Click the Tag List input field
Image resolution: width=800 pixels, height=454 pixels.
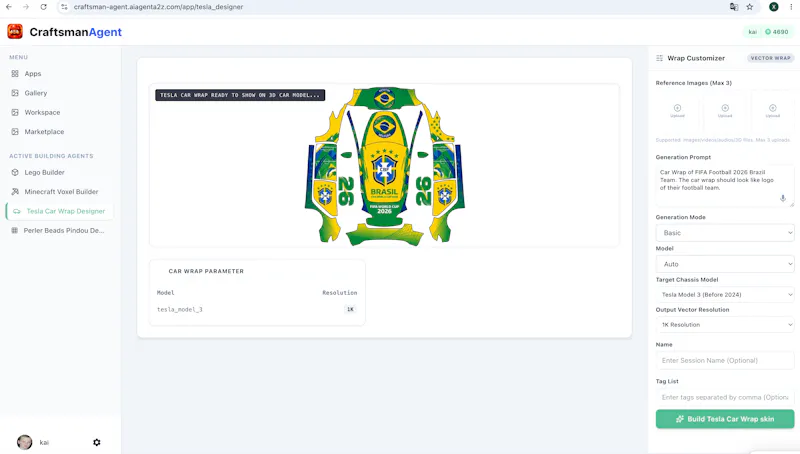[725, 397]
